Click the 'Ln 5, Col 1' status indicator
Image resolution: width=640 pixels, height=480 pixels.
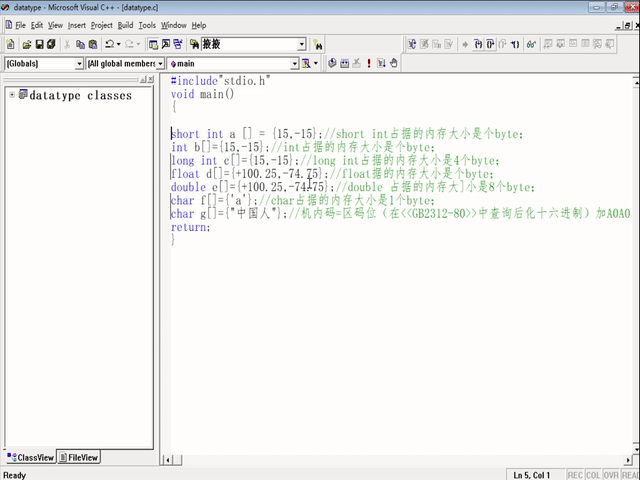(x=532, y=475)
